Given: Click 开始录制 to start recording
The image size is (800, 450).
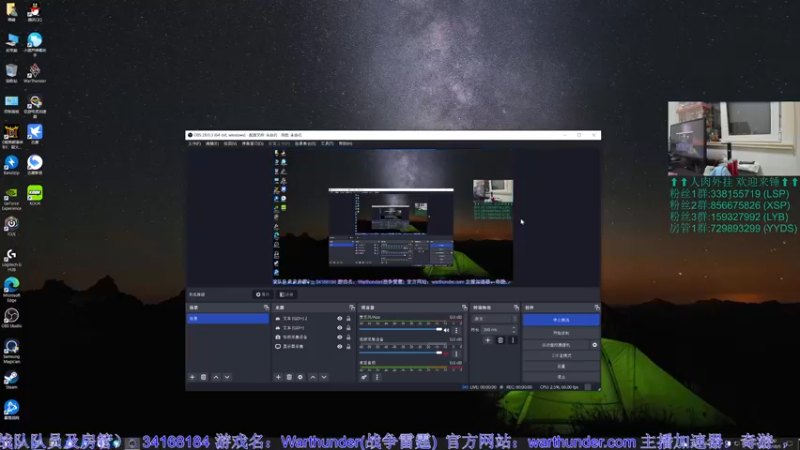Looking at the screenshot, I should pos(561,333).
